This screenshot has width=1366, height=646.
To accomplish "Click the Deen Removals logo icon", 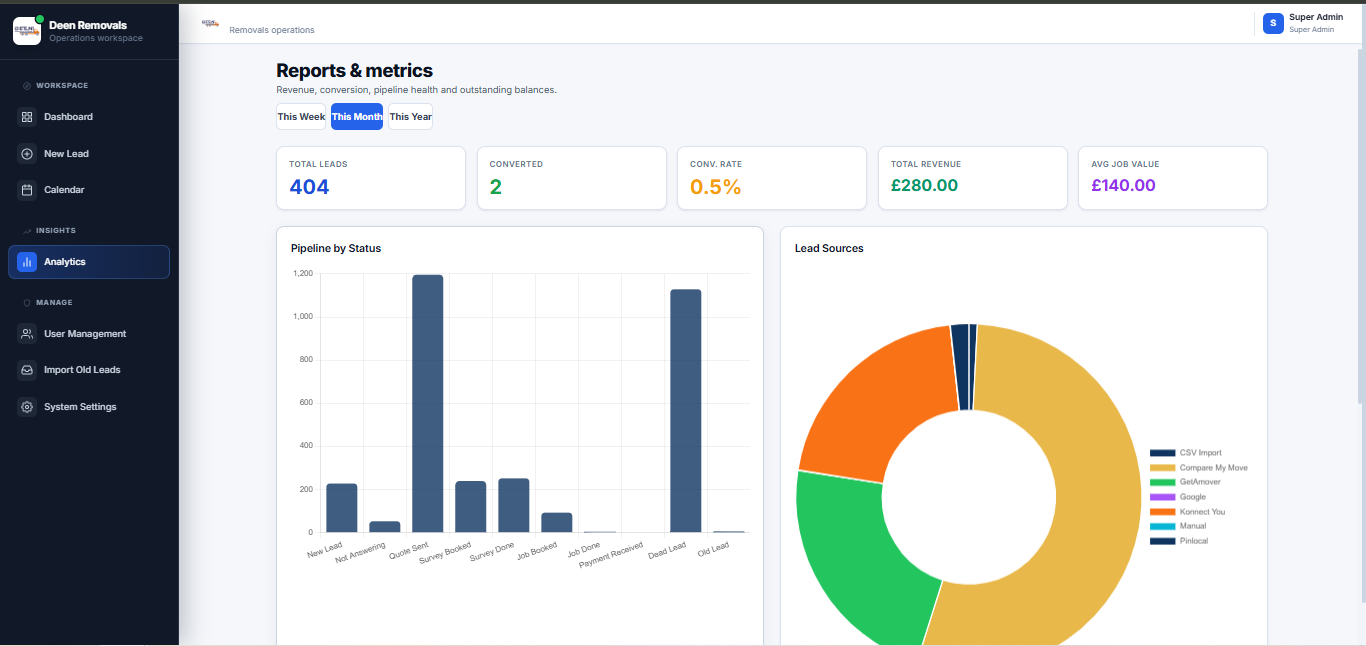I will (27, 31).
